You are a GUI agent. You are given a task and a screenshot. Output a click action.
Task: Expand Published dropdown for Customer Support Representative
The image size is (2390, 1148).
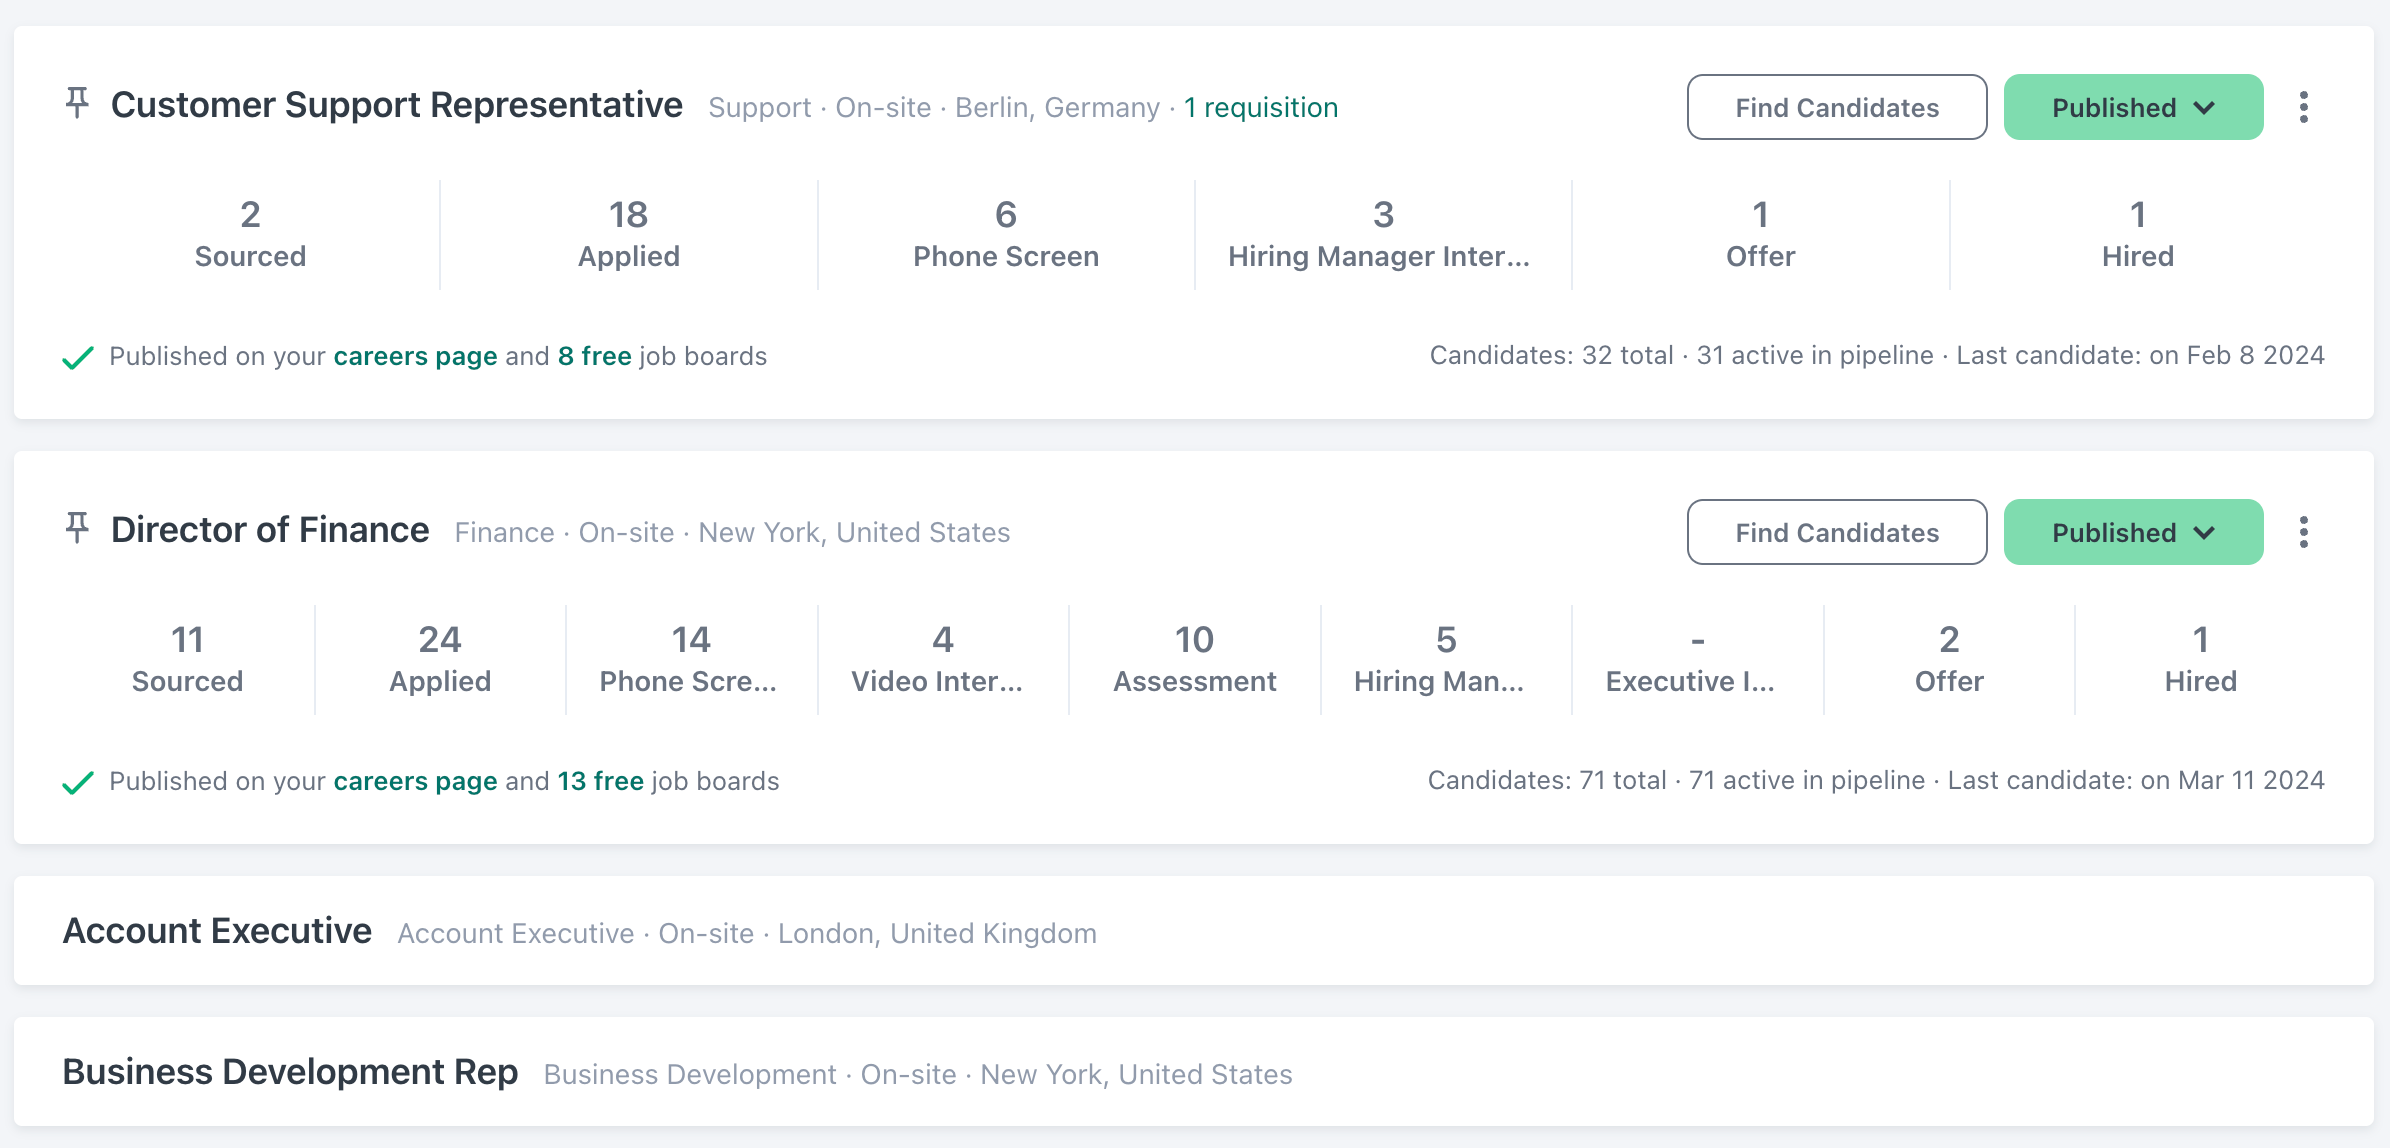[x=2133, y=107]
